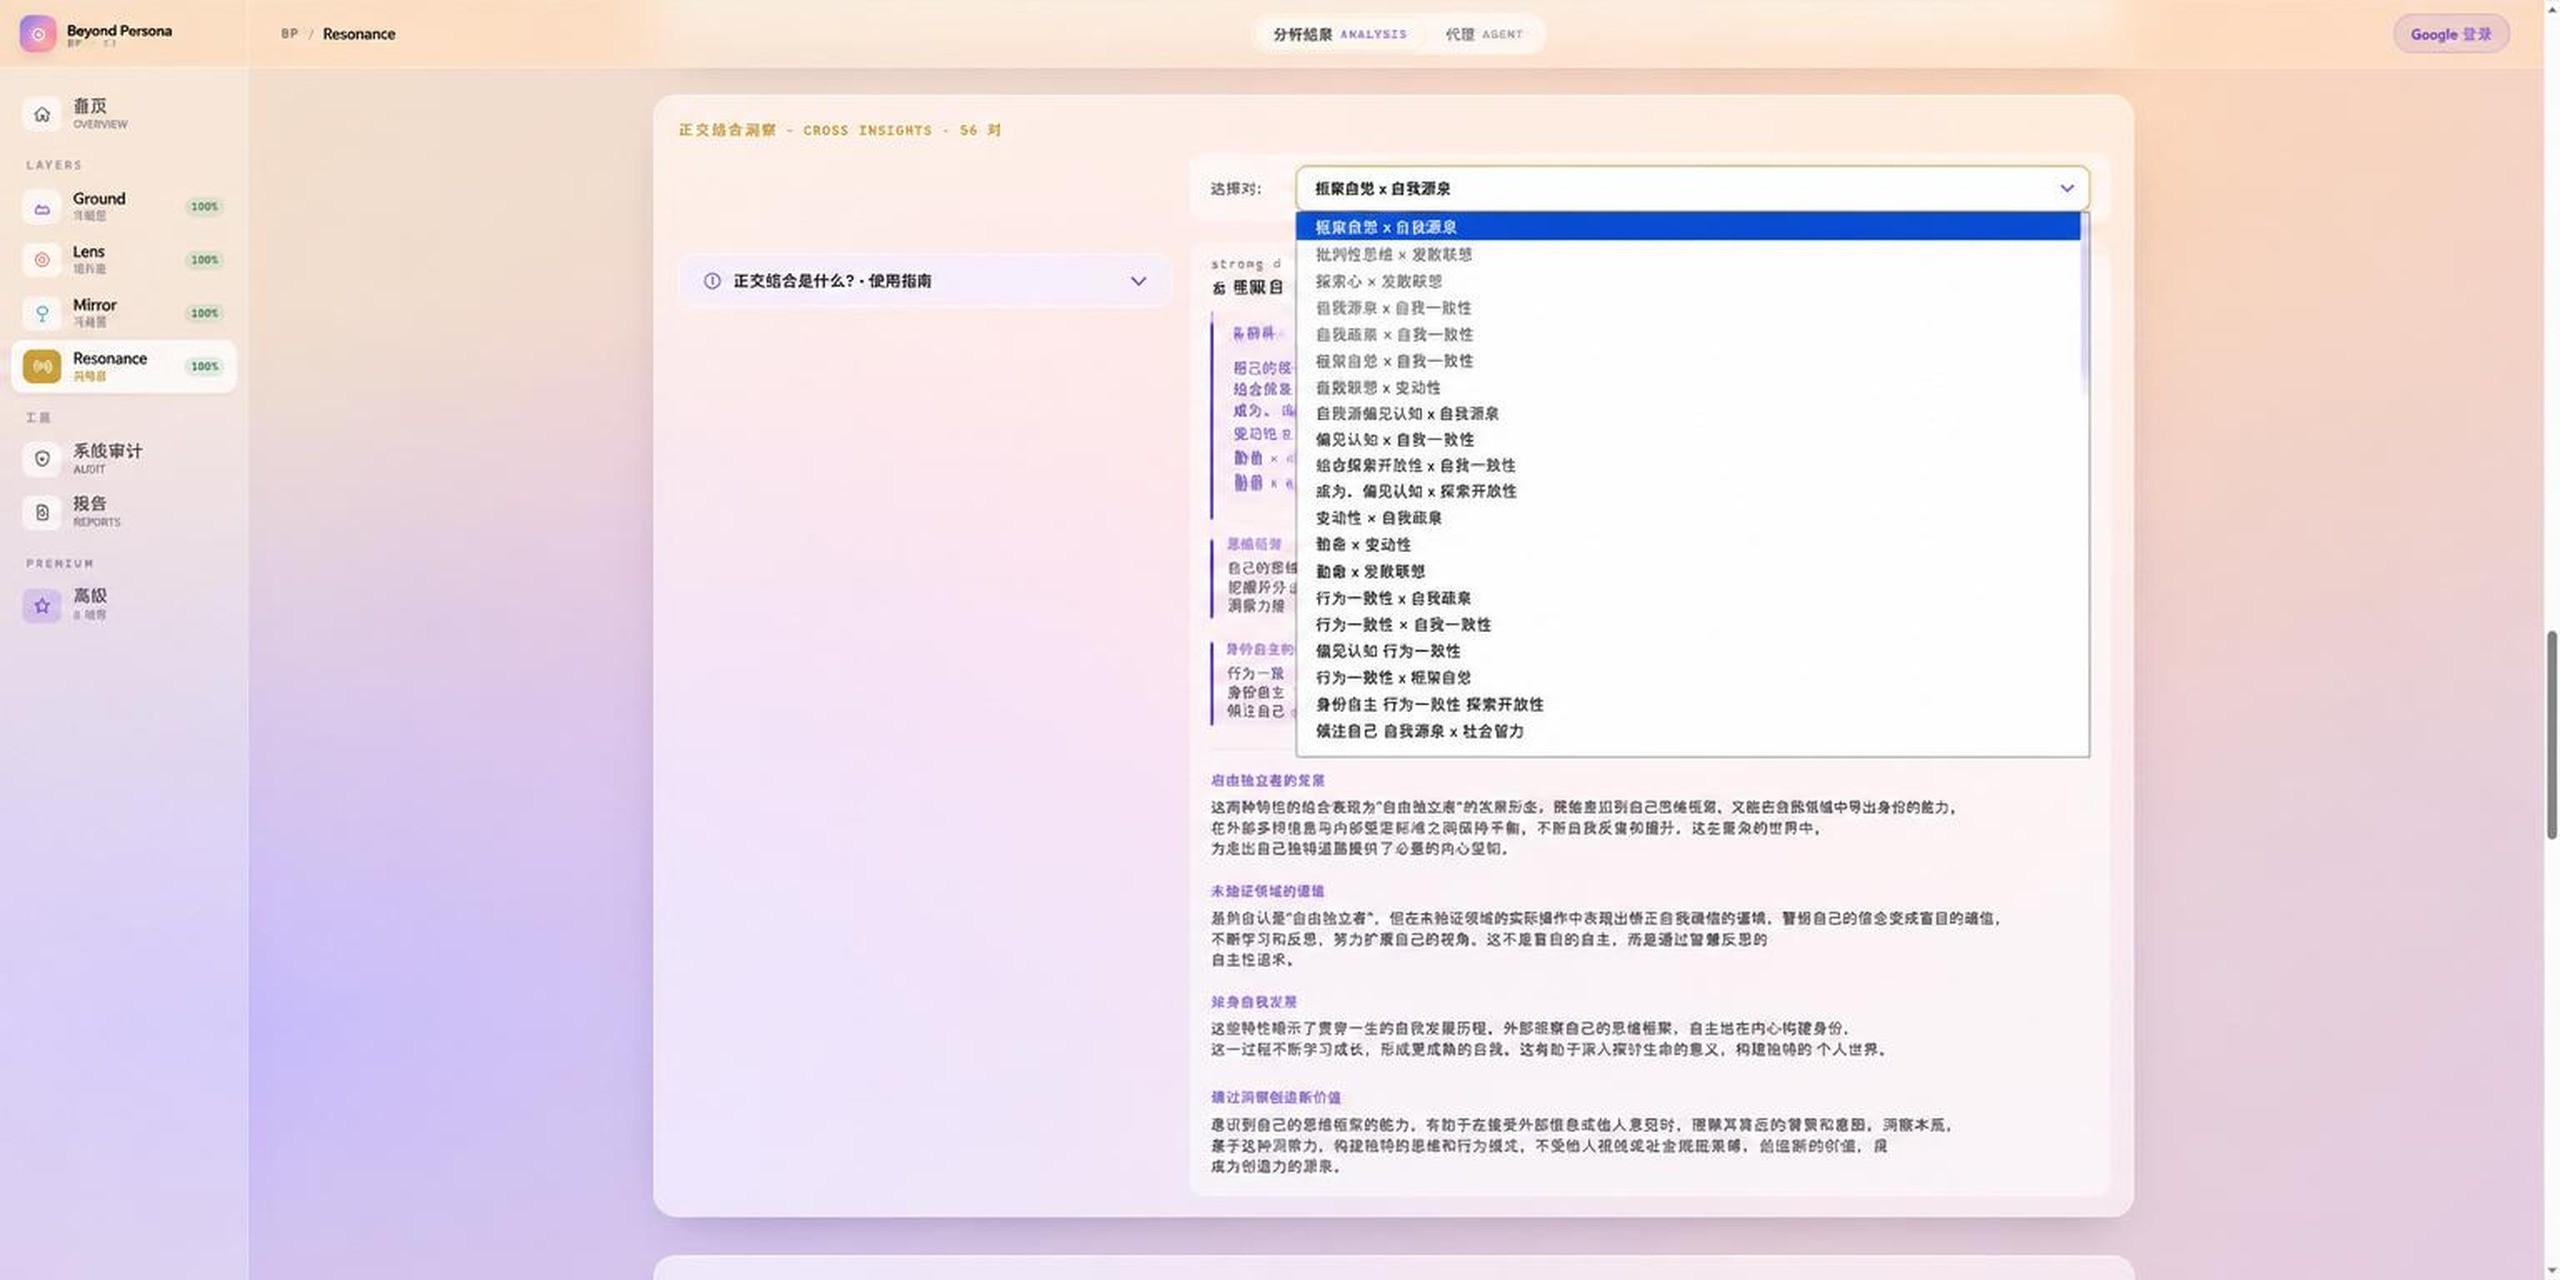Viewport: 2560px width, 1280px height.
Task: Open the Ground layer menu entry
Action: point(124,207)
